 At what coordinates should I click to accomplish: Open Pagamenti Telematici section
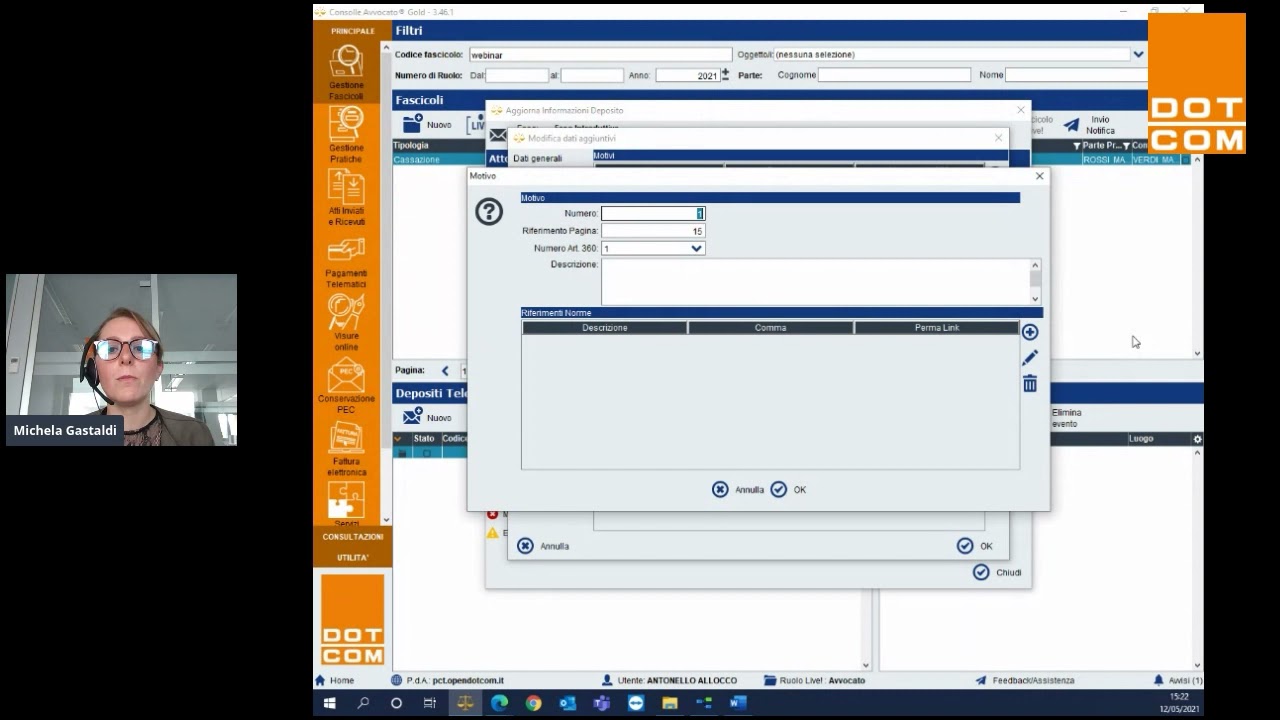pyautogui.click(x=346, y=262)
